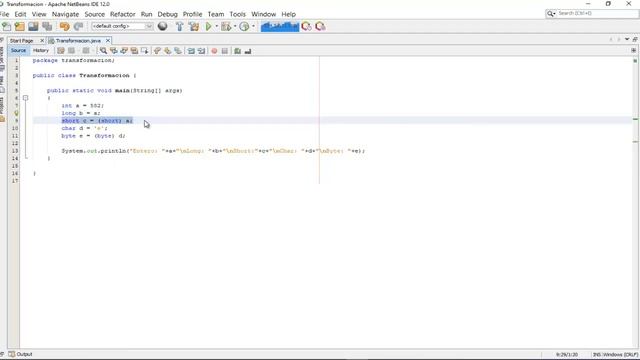Viewport: 640px width, 360px height.
Task: Click the line "int a = 502;"
Action: (x=82, y=106)
